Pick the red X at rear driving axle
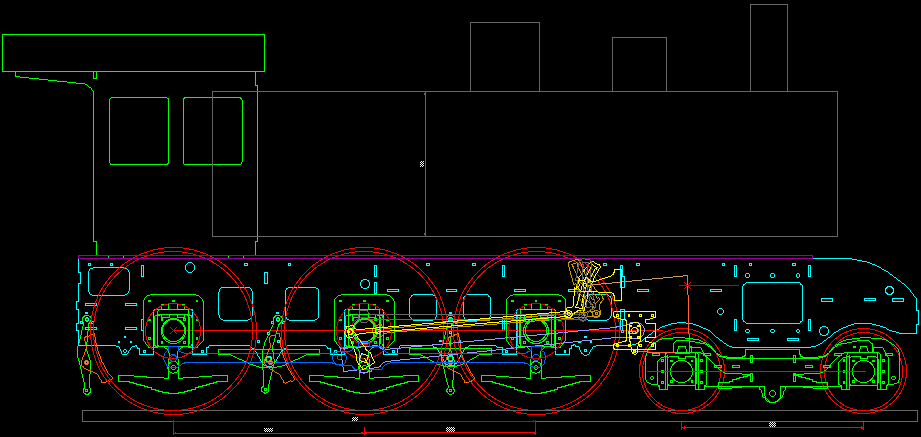 171,328
